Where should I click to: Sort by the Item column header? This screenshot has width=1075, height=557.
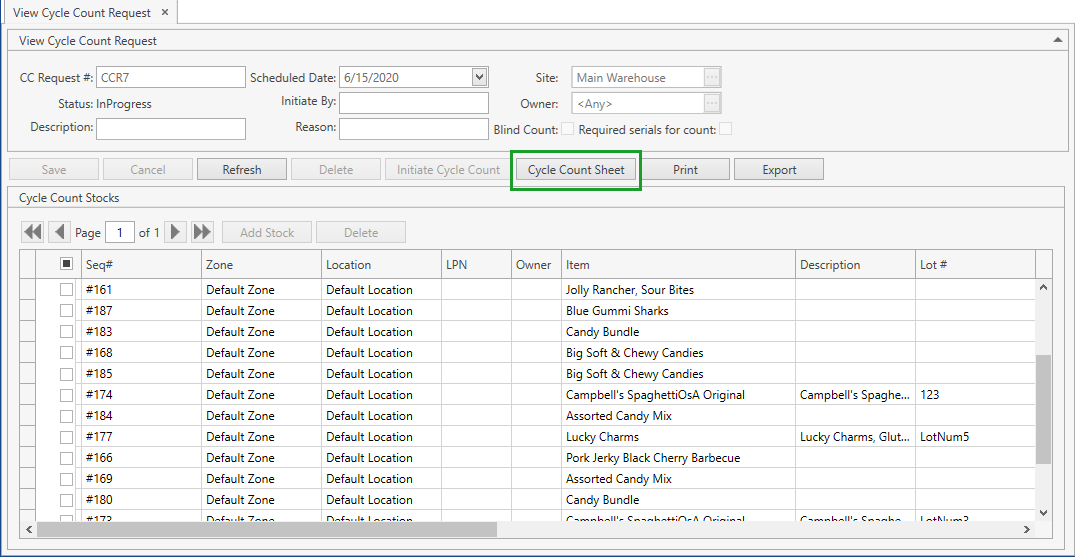click(678, 265)
